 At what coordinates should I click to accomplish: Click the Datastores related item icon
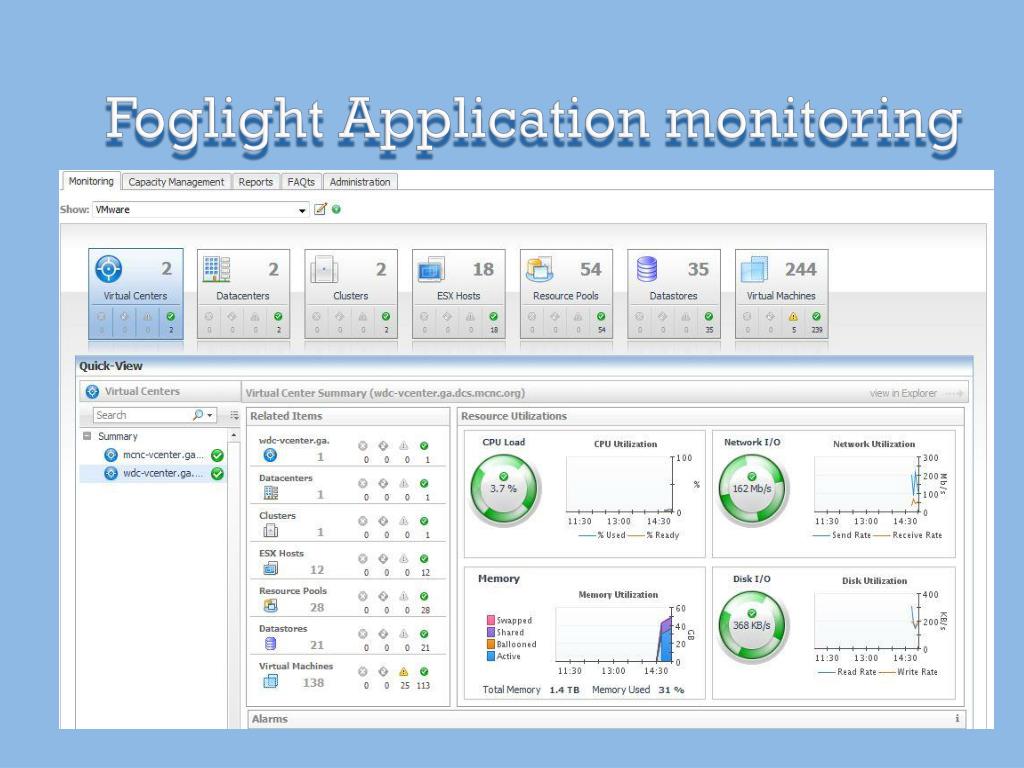pyautogui.click(x=270, y=643)
